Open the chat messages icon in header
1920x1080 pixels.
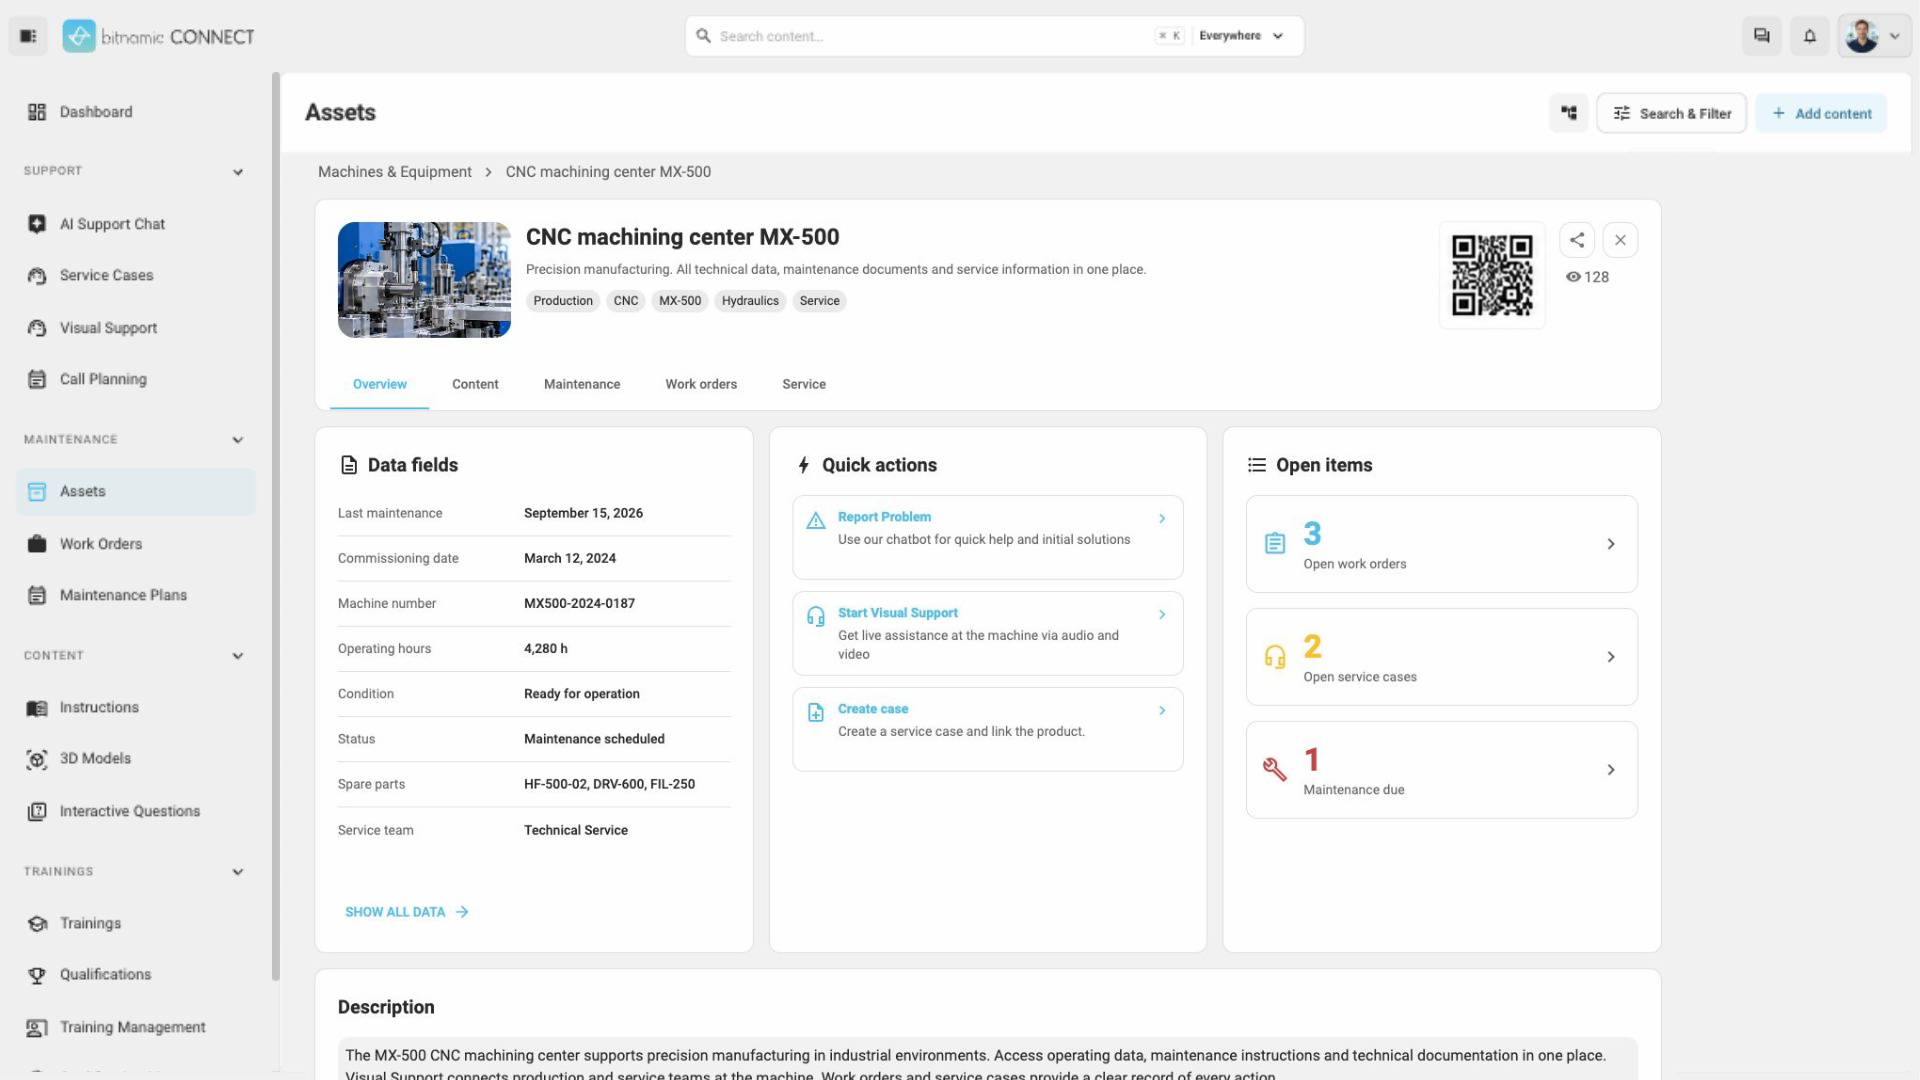click(x=1762, y=36)
